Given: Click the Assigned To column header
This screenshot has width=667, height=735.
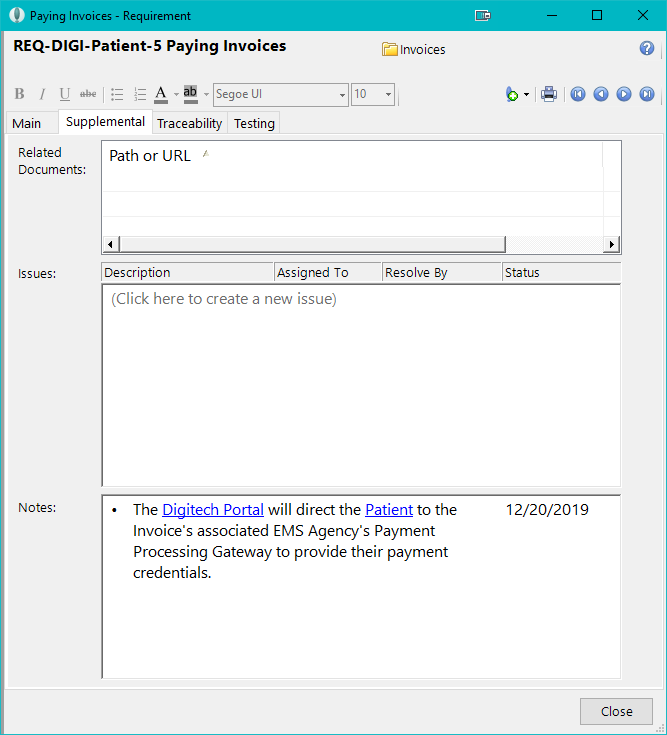Looking at the screenshot, I should pyautogui.click(x=328, y=272).
